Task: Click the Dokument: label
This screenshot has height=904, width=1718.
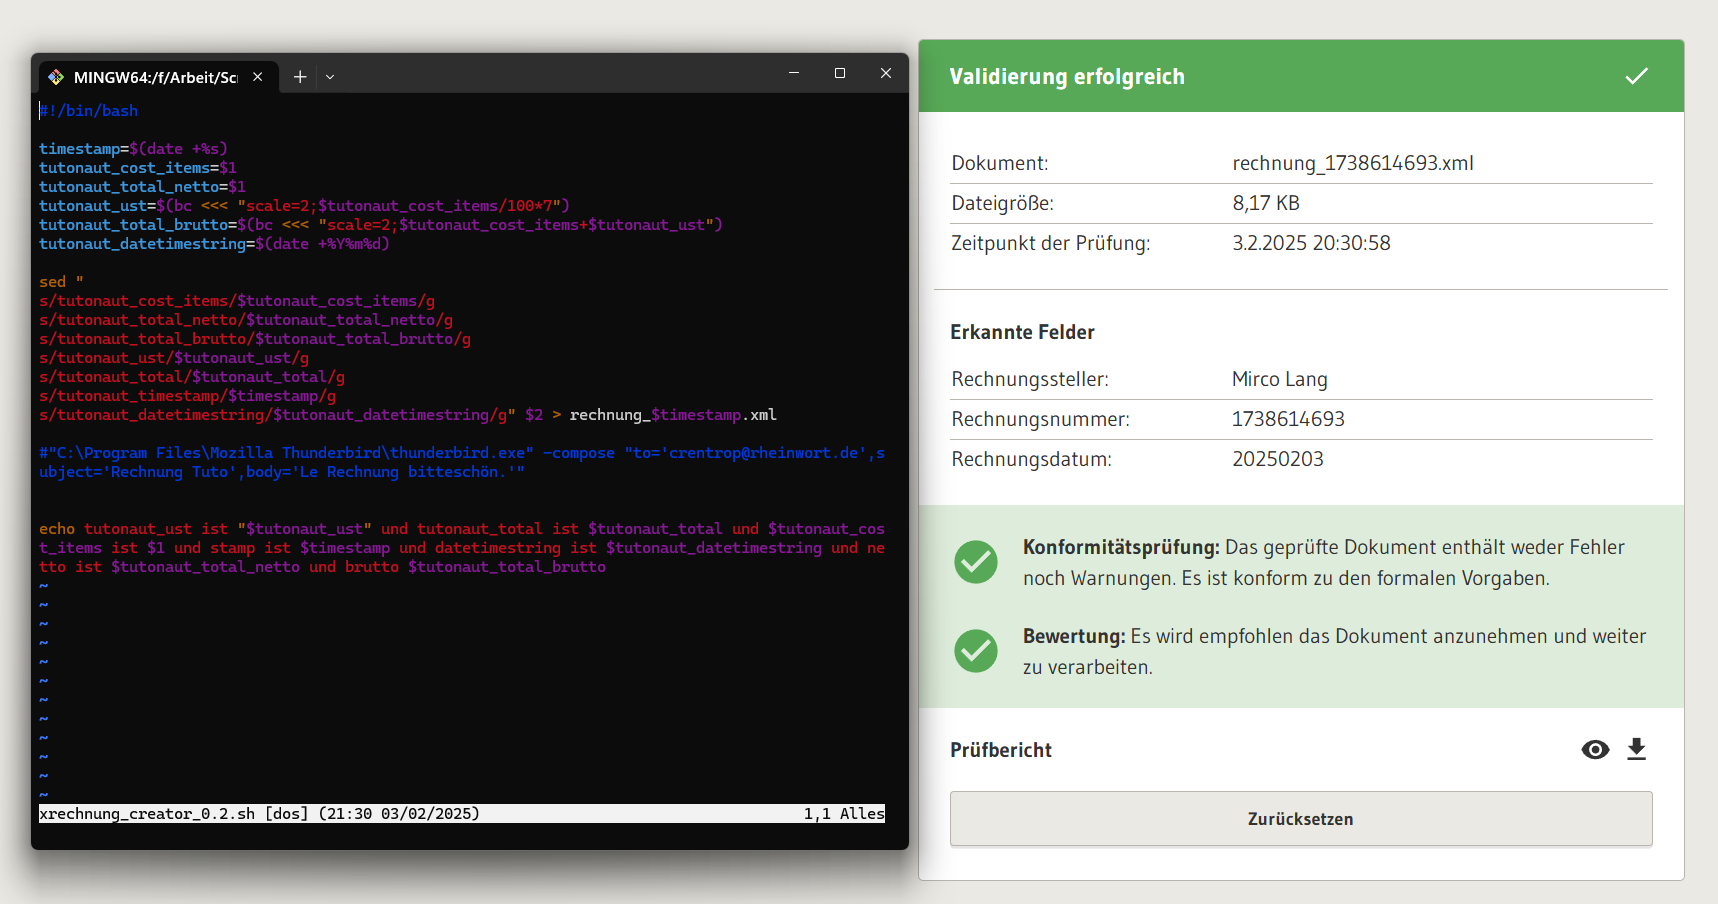Action: pos(1000,163)
